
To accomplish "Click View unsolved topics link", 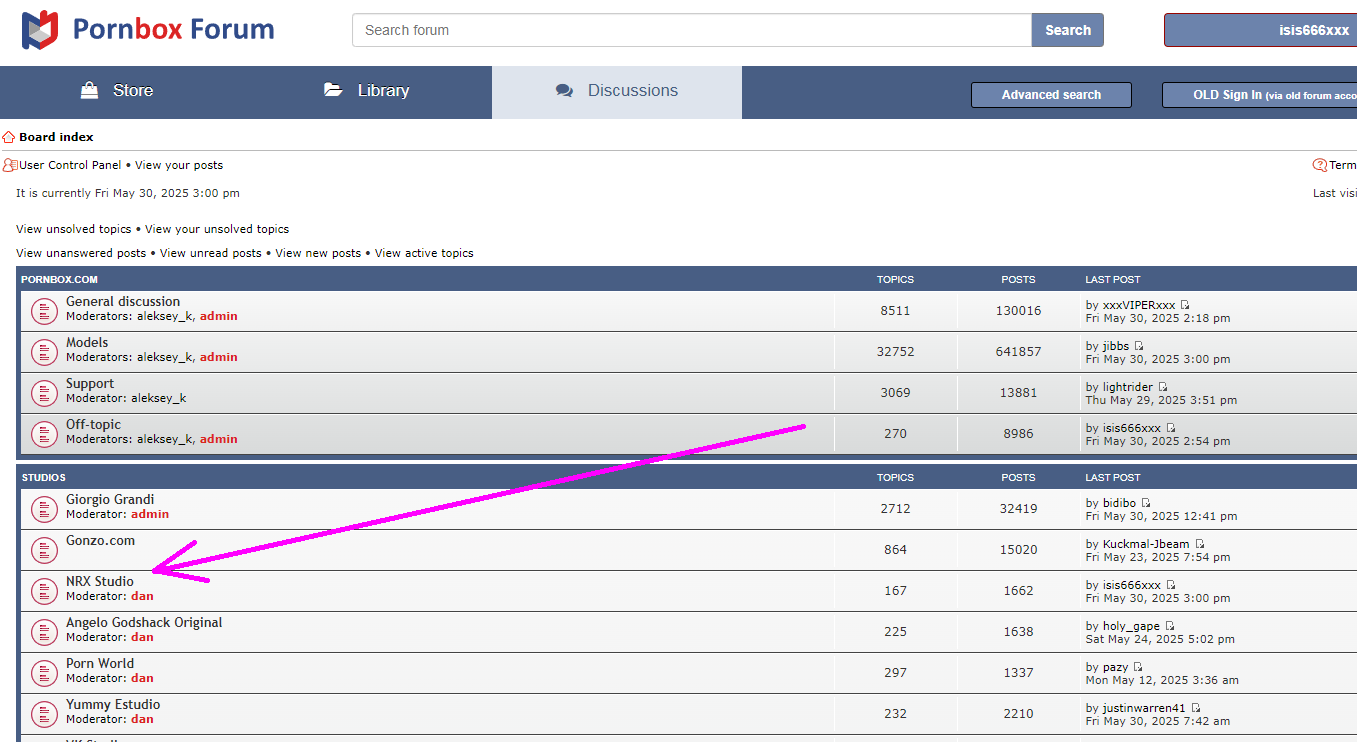I will tap(73, 229).
